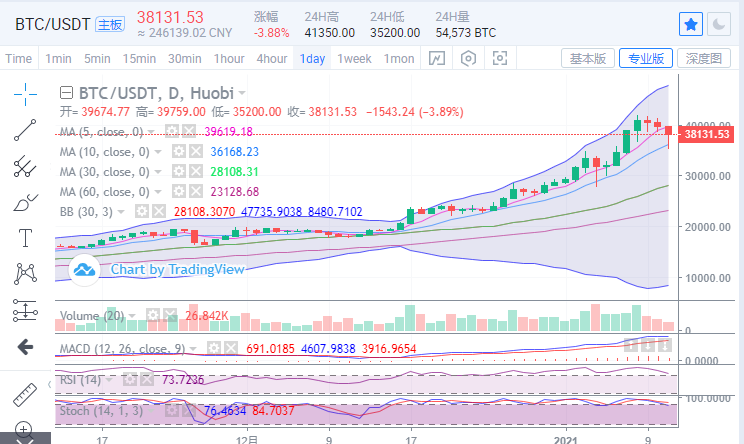
Task: Click the back arrow icon in the left toolbar
Action: point(25,347)
